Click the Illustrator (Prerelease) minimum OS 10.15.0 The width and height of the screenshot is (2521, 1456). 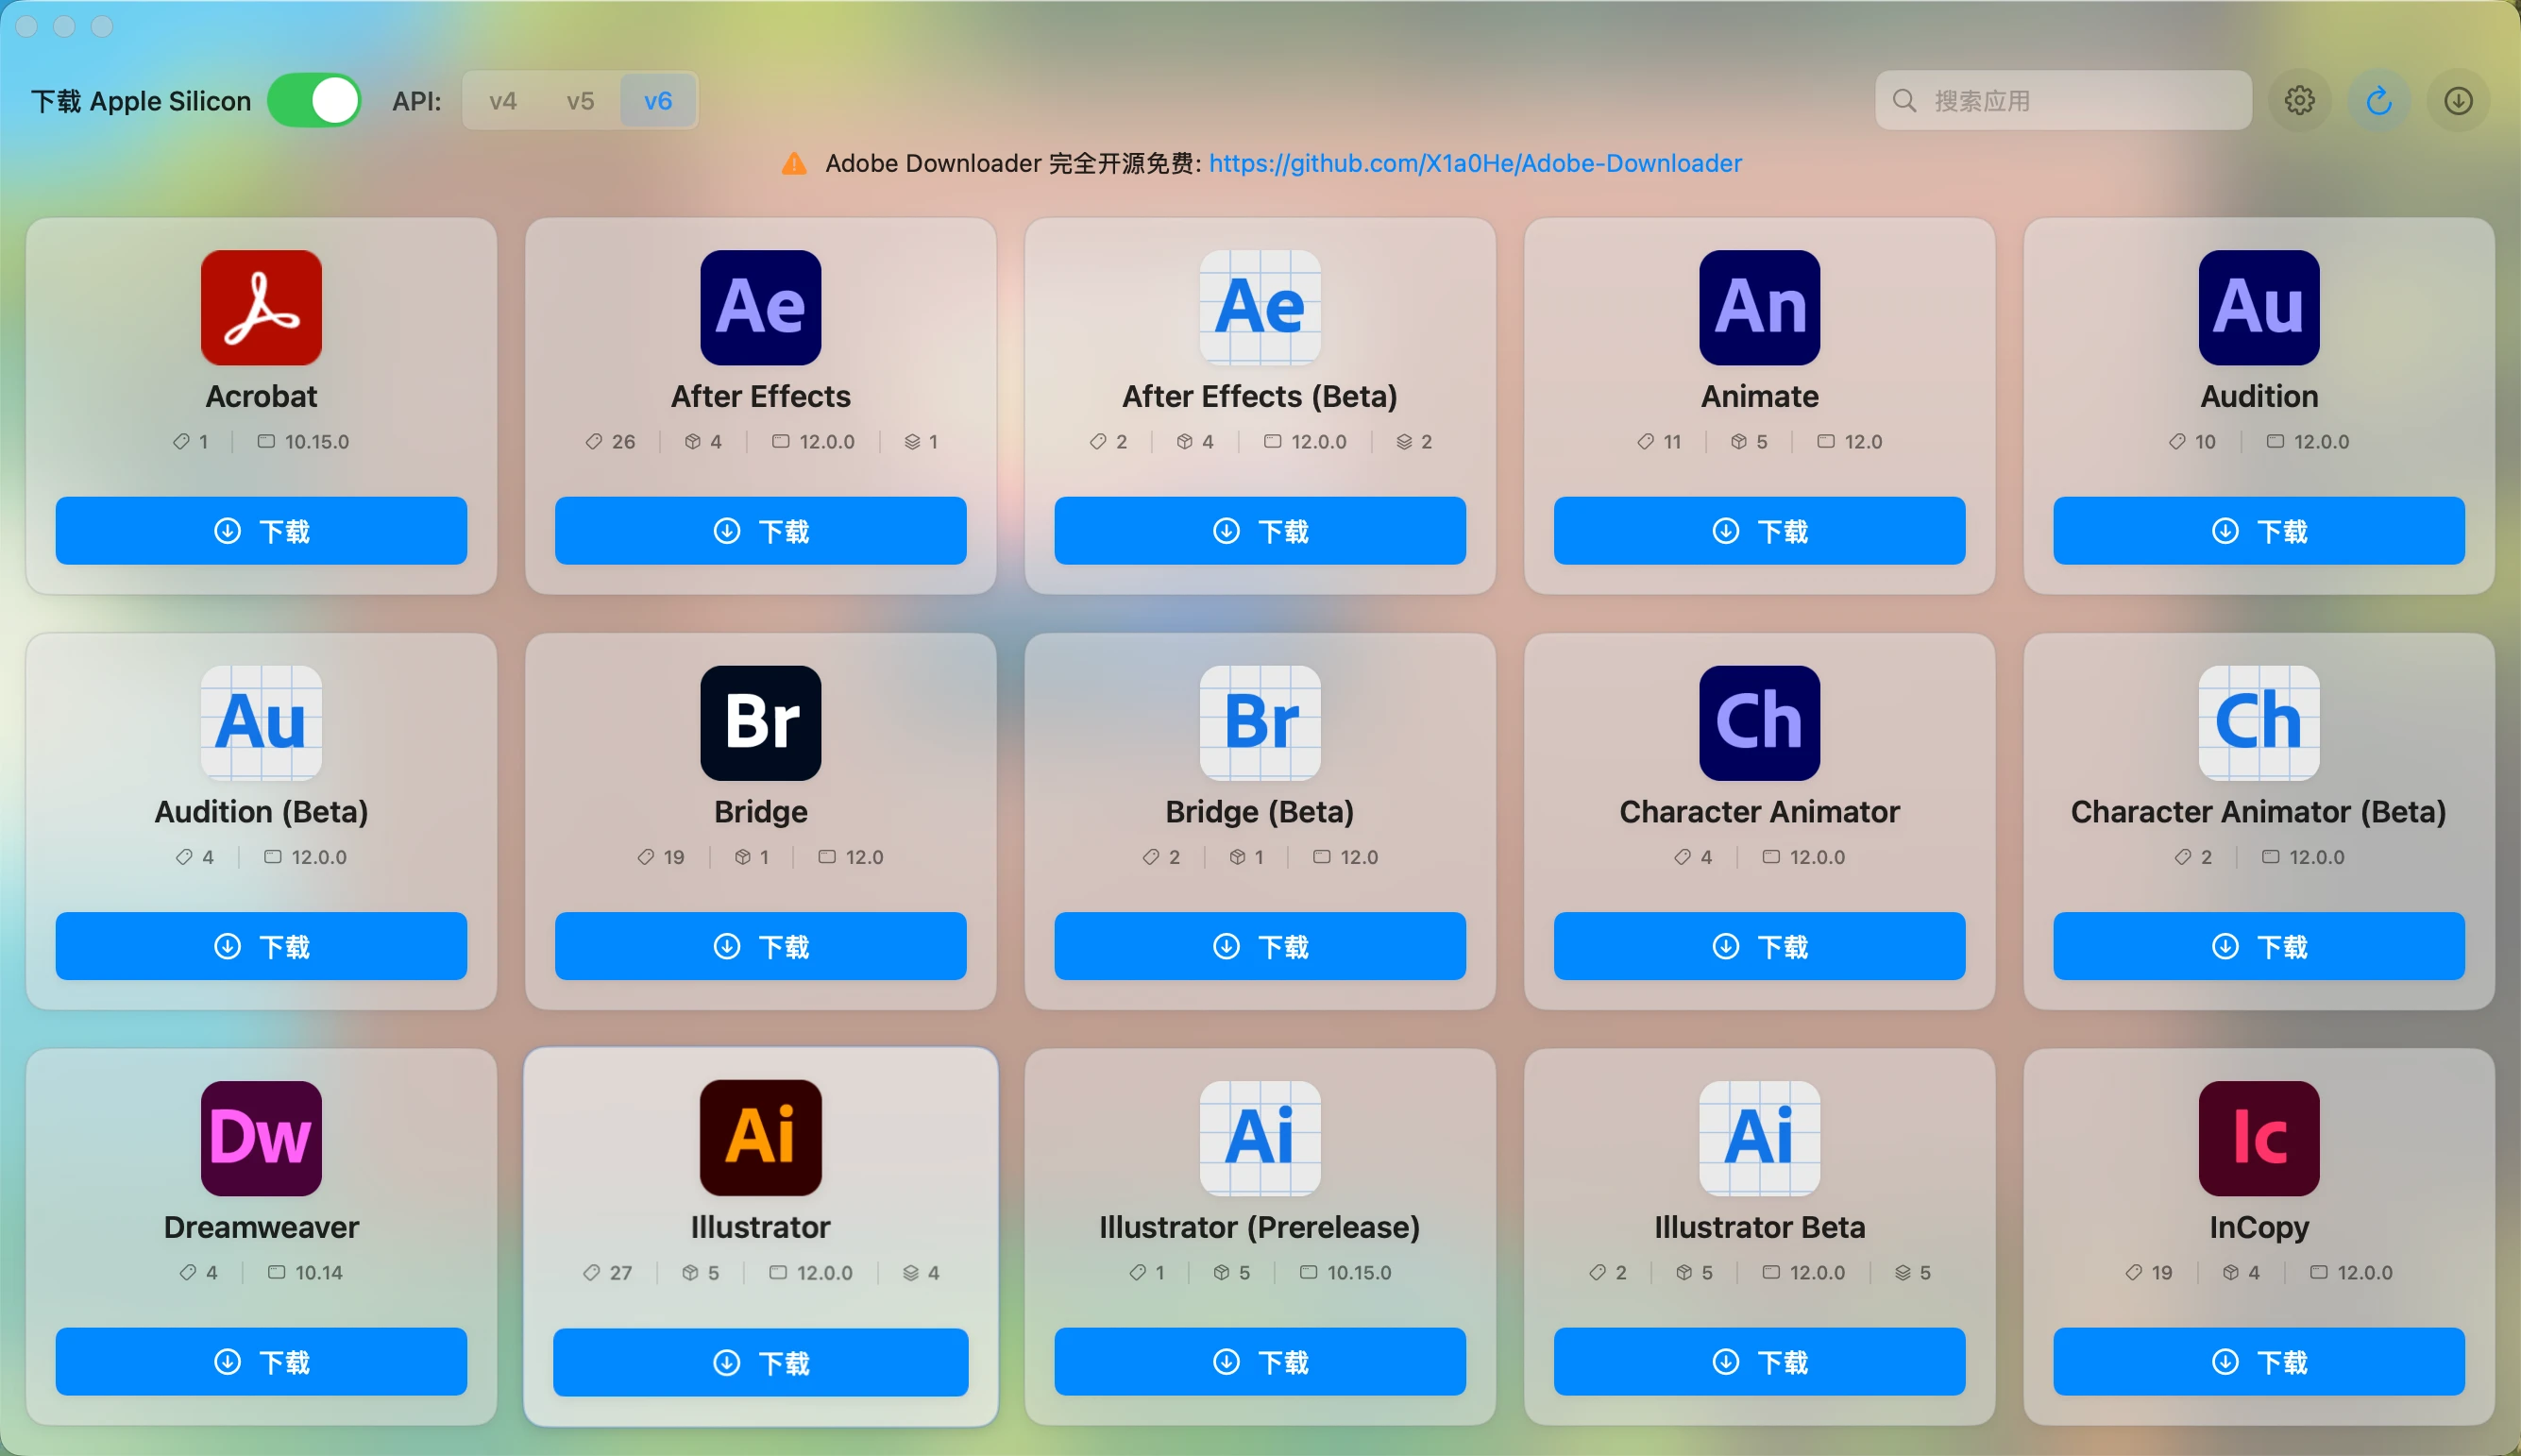(1345, 1272)
